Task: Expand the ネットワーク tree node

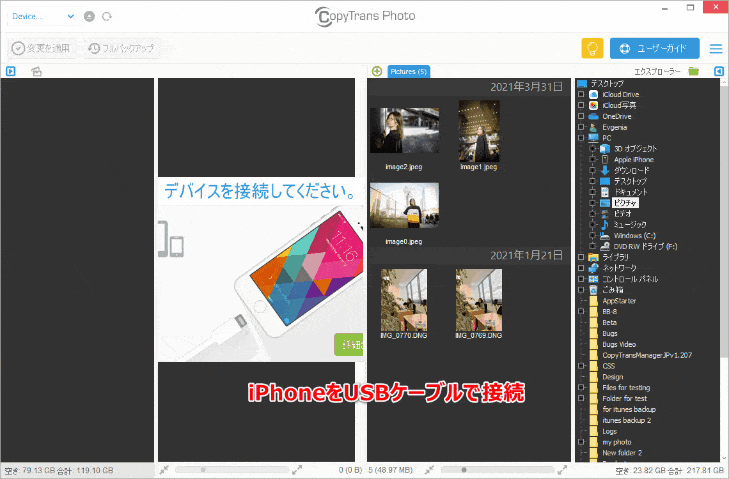Action: pos(581,268)
